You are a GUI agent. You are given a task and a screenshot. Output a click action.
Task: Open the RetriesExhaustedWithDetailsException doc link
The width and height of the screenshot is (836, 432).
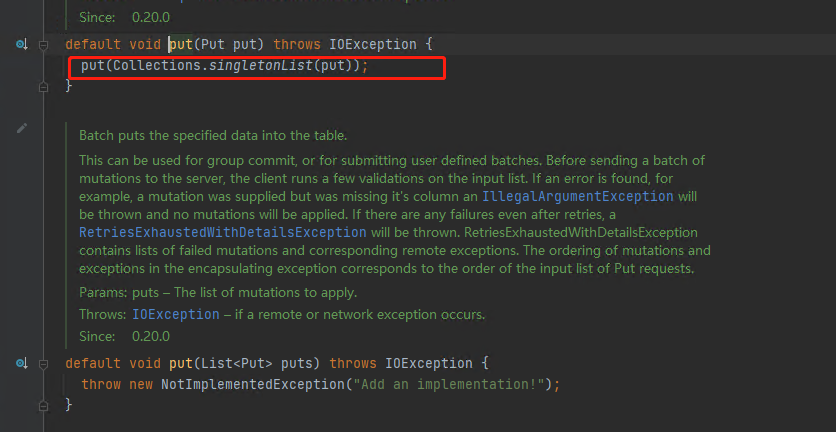click(222, 233)
